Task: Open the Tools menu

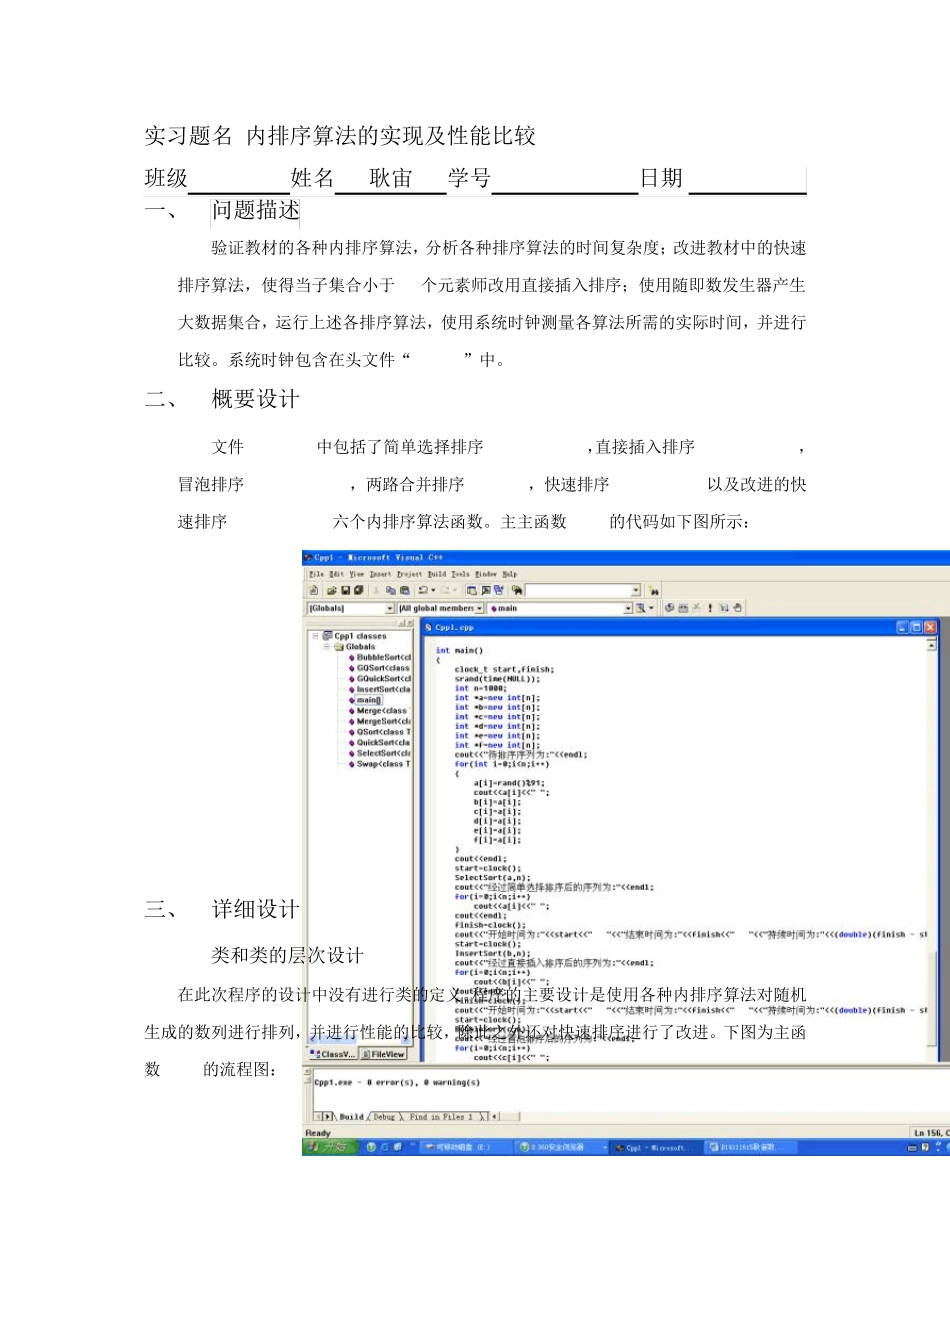Action: click(460, 574)
